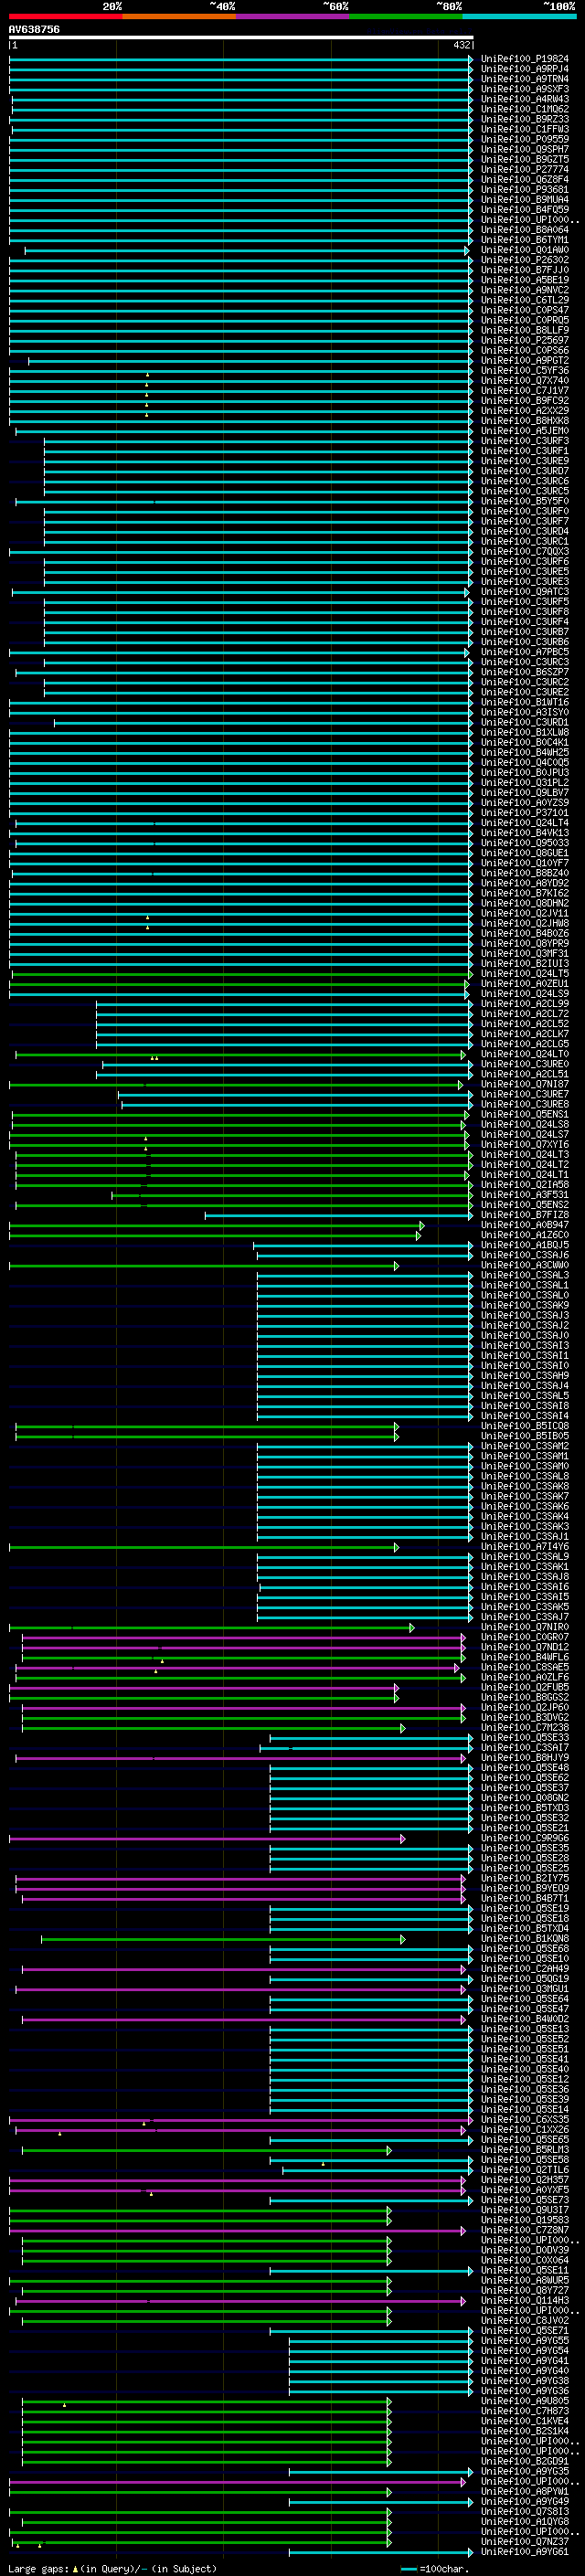Click the UniRef100_A8PYW1 label
Image resolution: width=585 pixels, height=2576 pixels.
tap(525, 2492)
